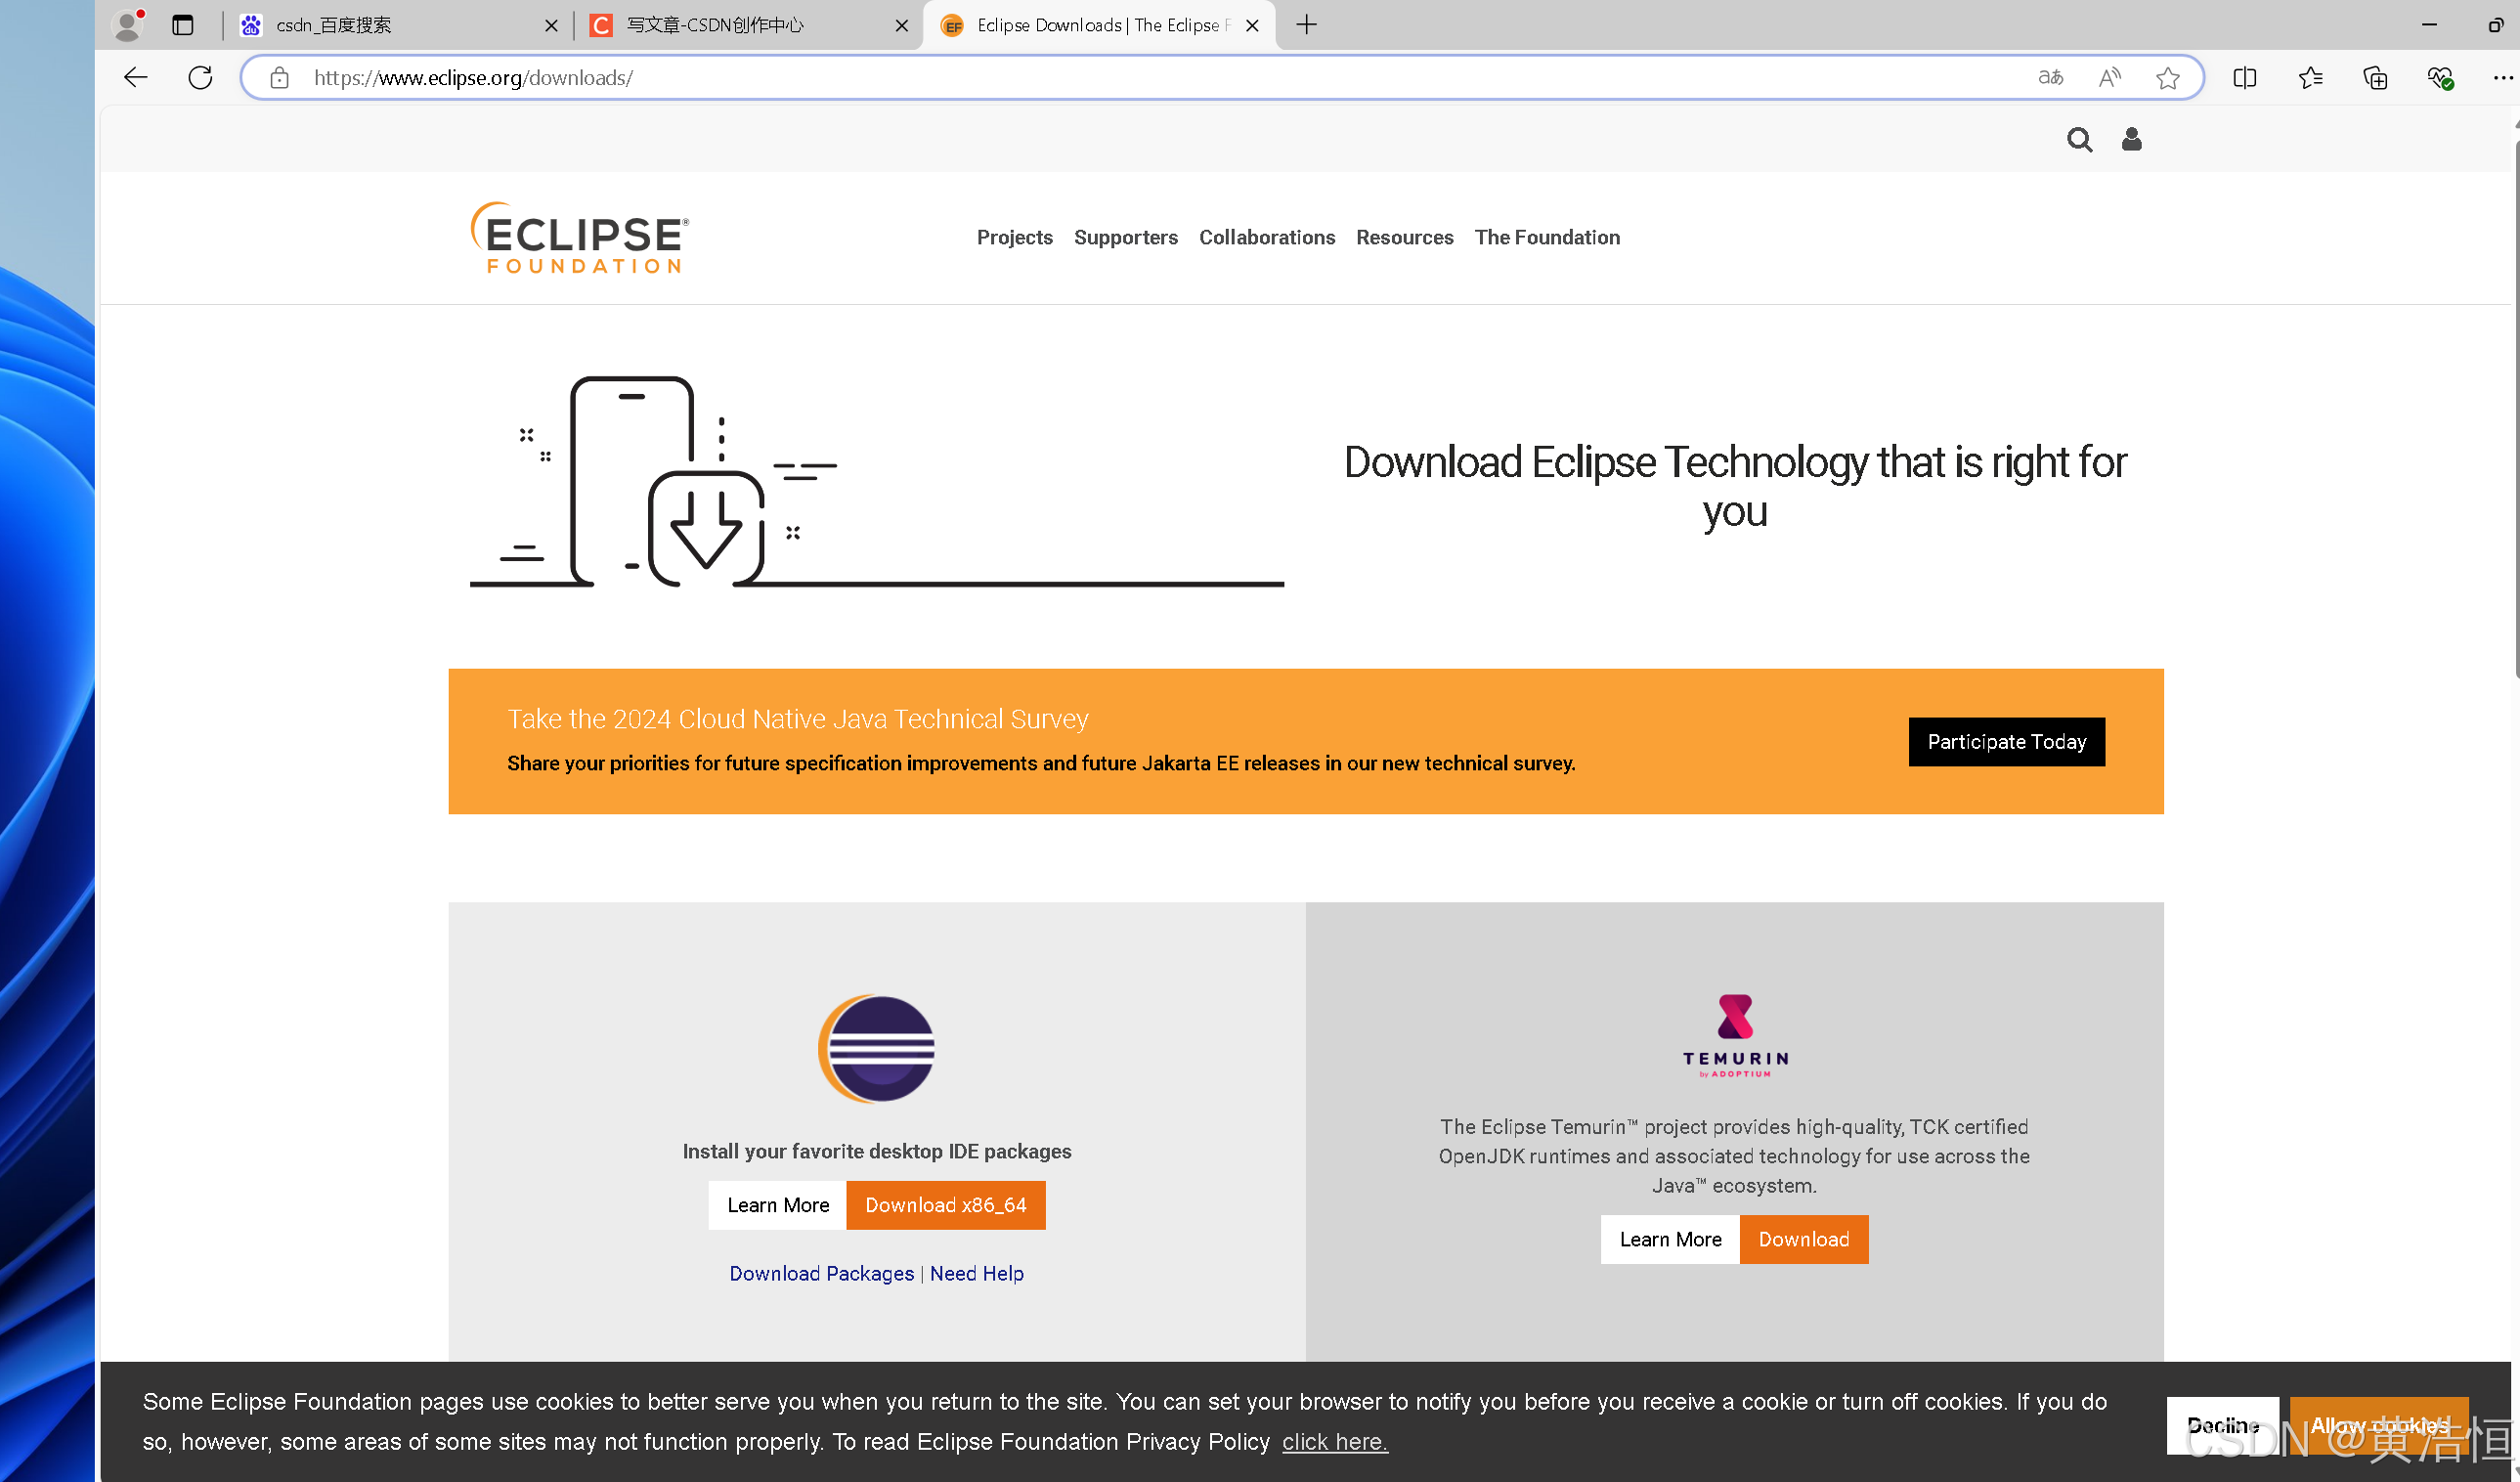
Task: Open browser settings and more menu
Action: [2502, 77]
